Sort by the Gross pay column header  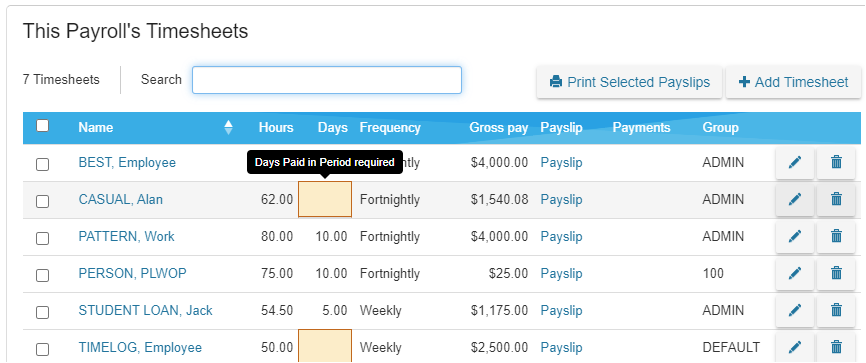click(498, 128)
